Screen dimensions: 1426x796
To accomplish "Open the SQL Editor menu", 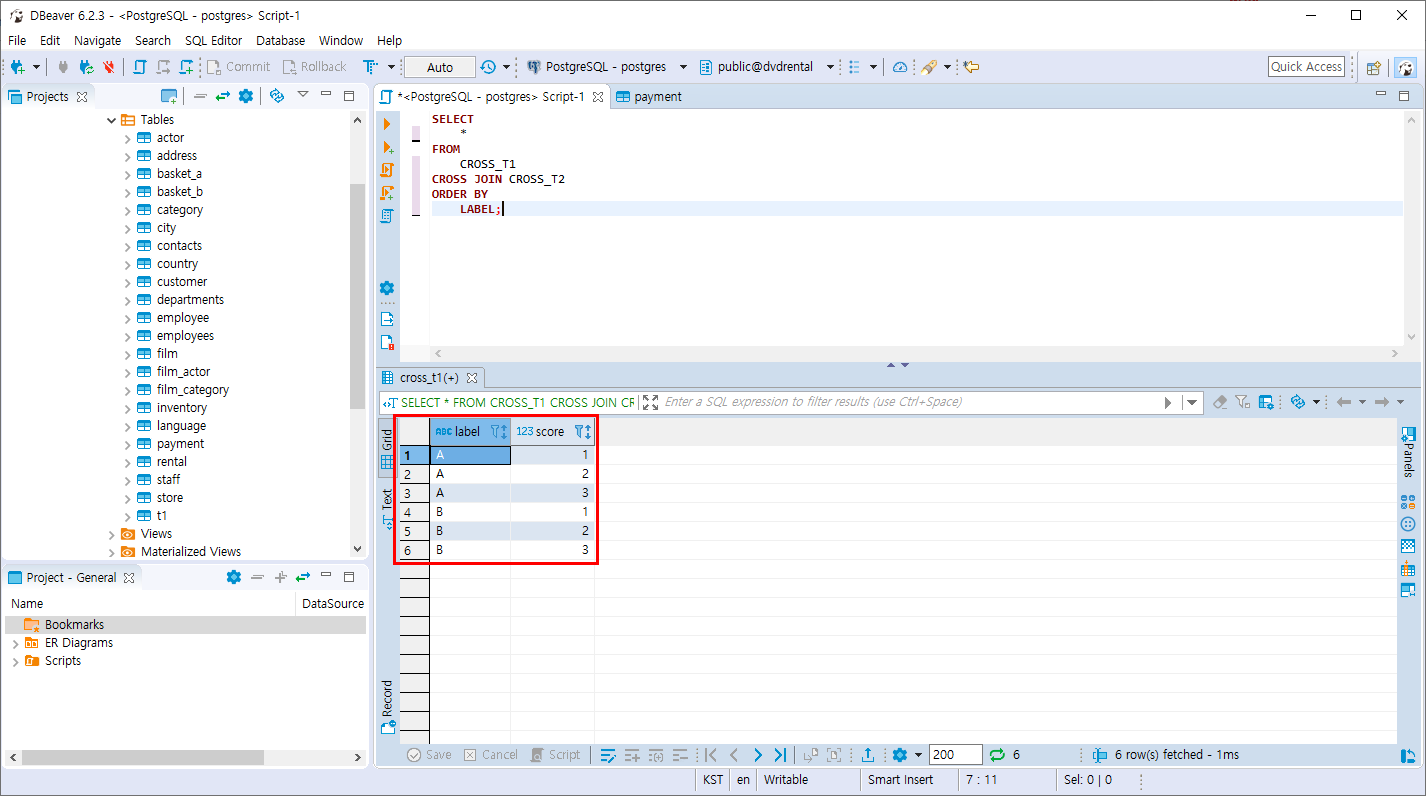I will [x=213, y=40].
